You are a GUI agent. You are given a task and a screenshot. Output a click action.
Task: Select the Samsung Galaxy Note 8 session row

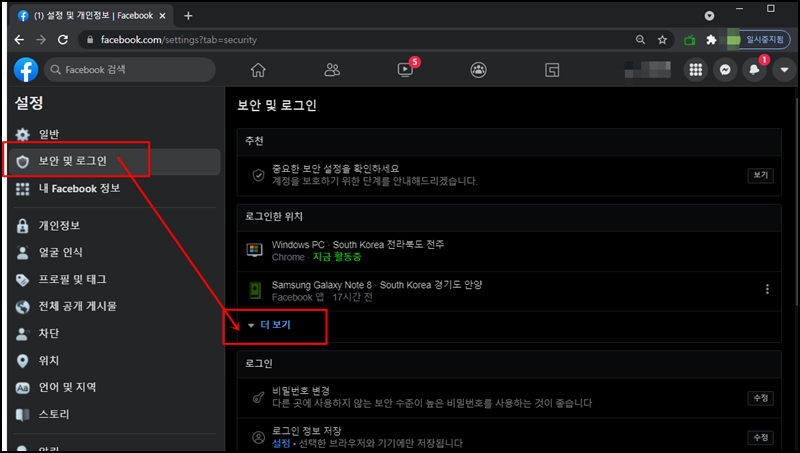[x=509, y=291]
